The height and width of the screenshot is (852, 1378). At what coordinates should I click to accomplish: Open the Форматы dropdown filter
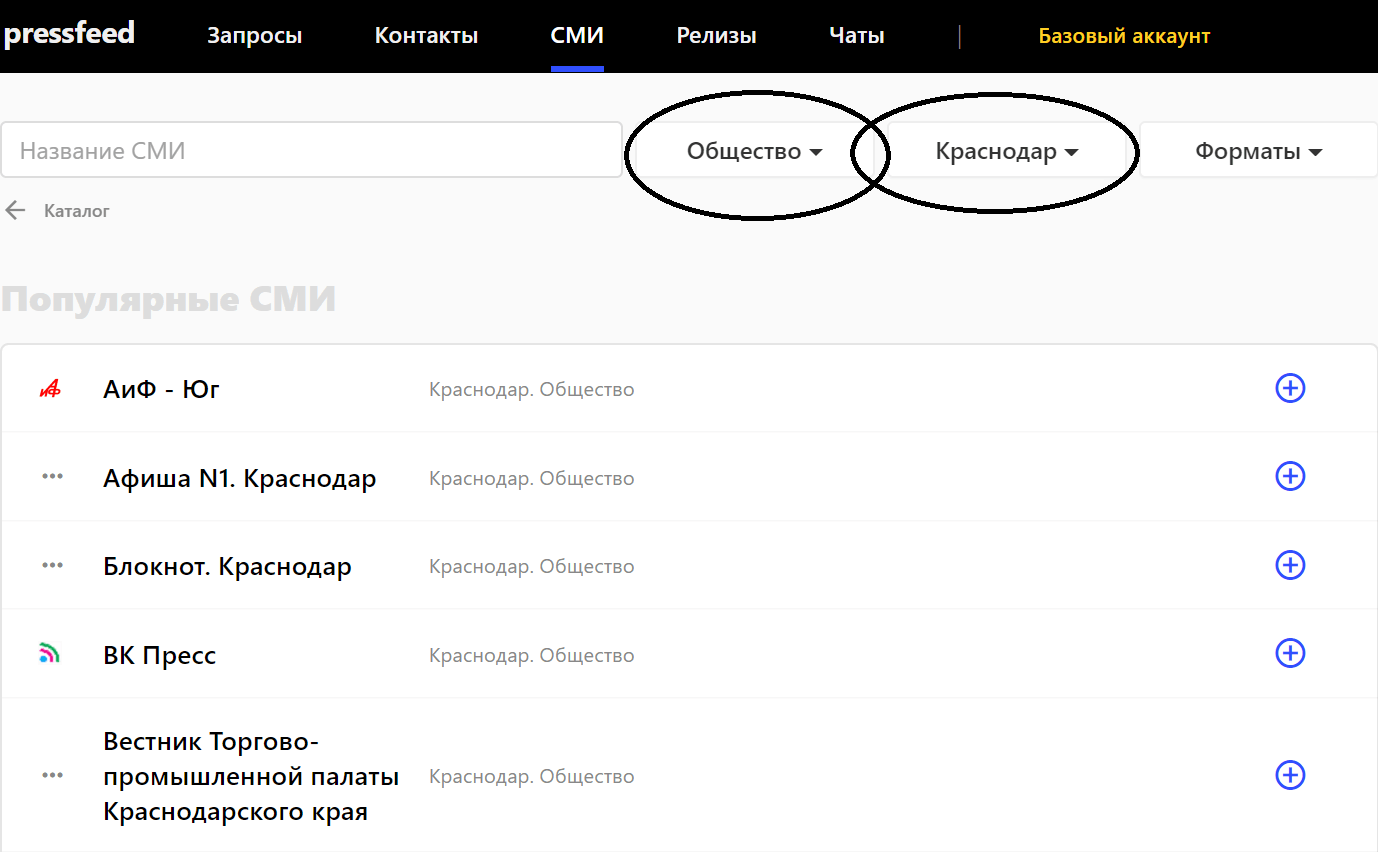[1258, 151]
